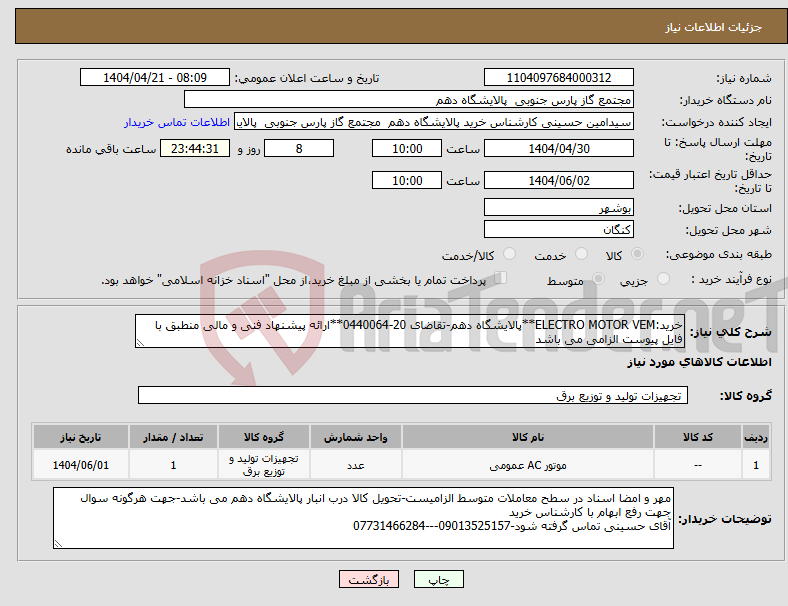The height and width of the screenshot is (606, 788).
Task: Click the گروه کالا column header in table
Action: point(264,437)
